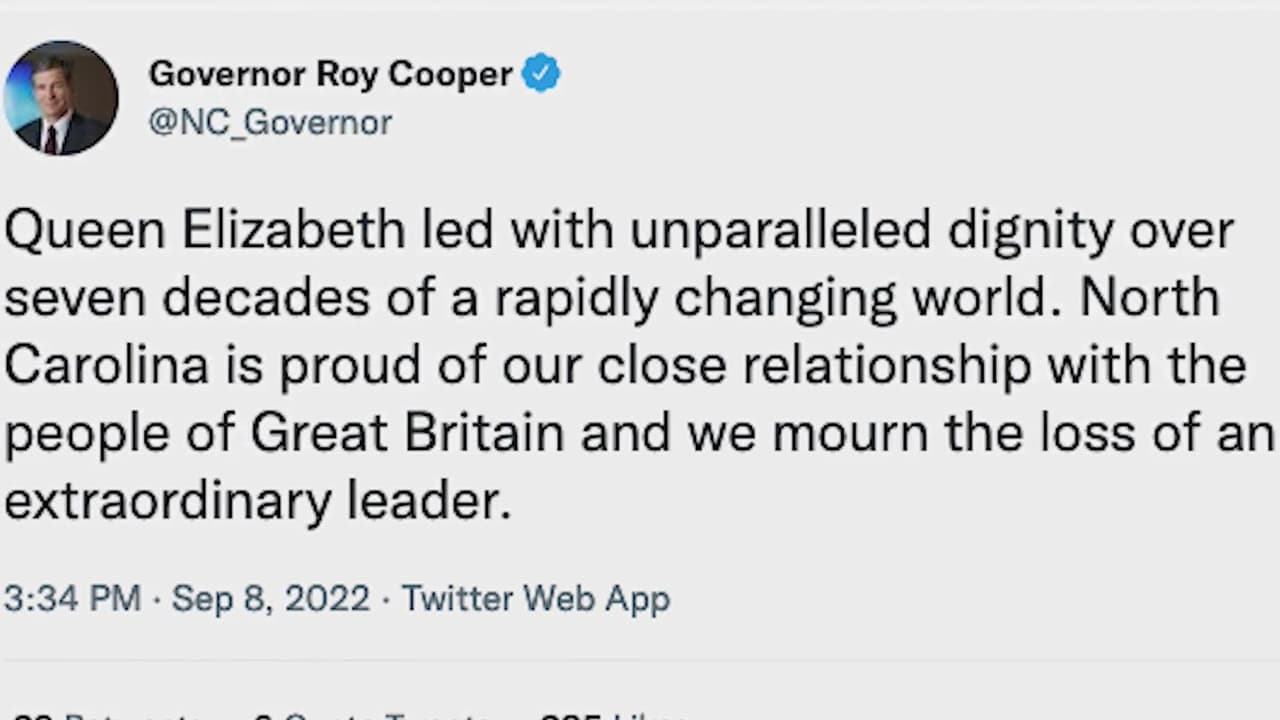Click the blue verified checkmark badge
Image resolution: width=1280 pixels, height=720 pixels.
pyautogui.click(x=541, y=74)
